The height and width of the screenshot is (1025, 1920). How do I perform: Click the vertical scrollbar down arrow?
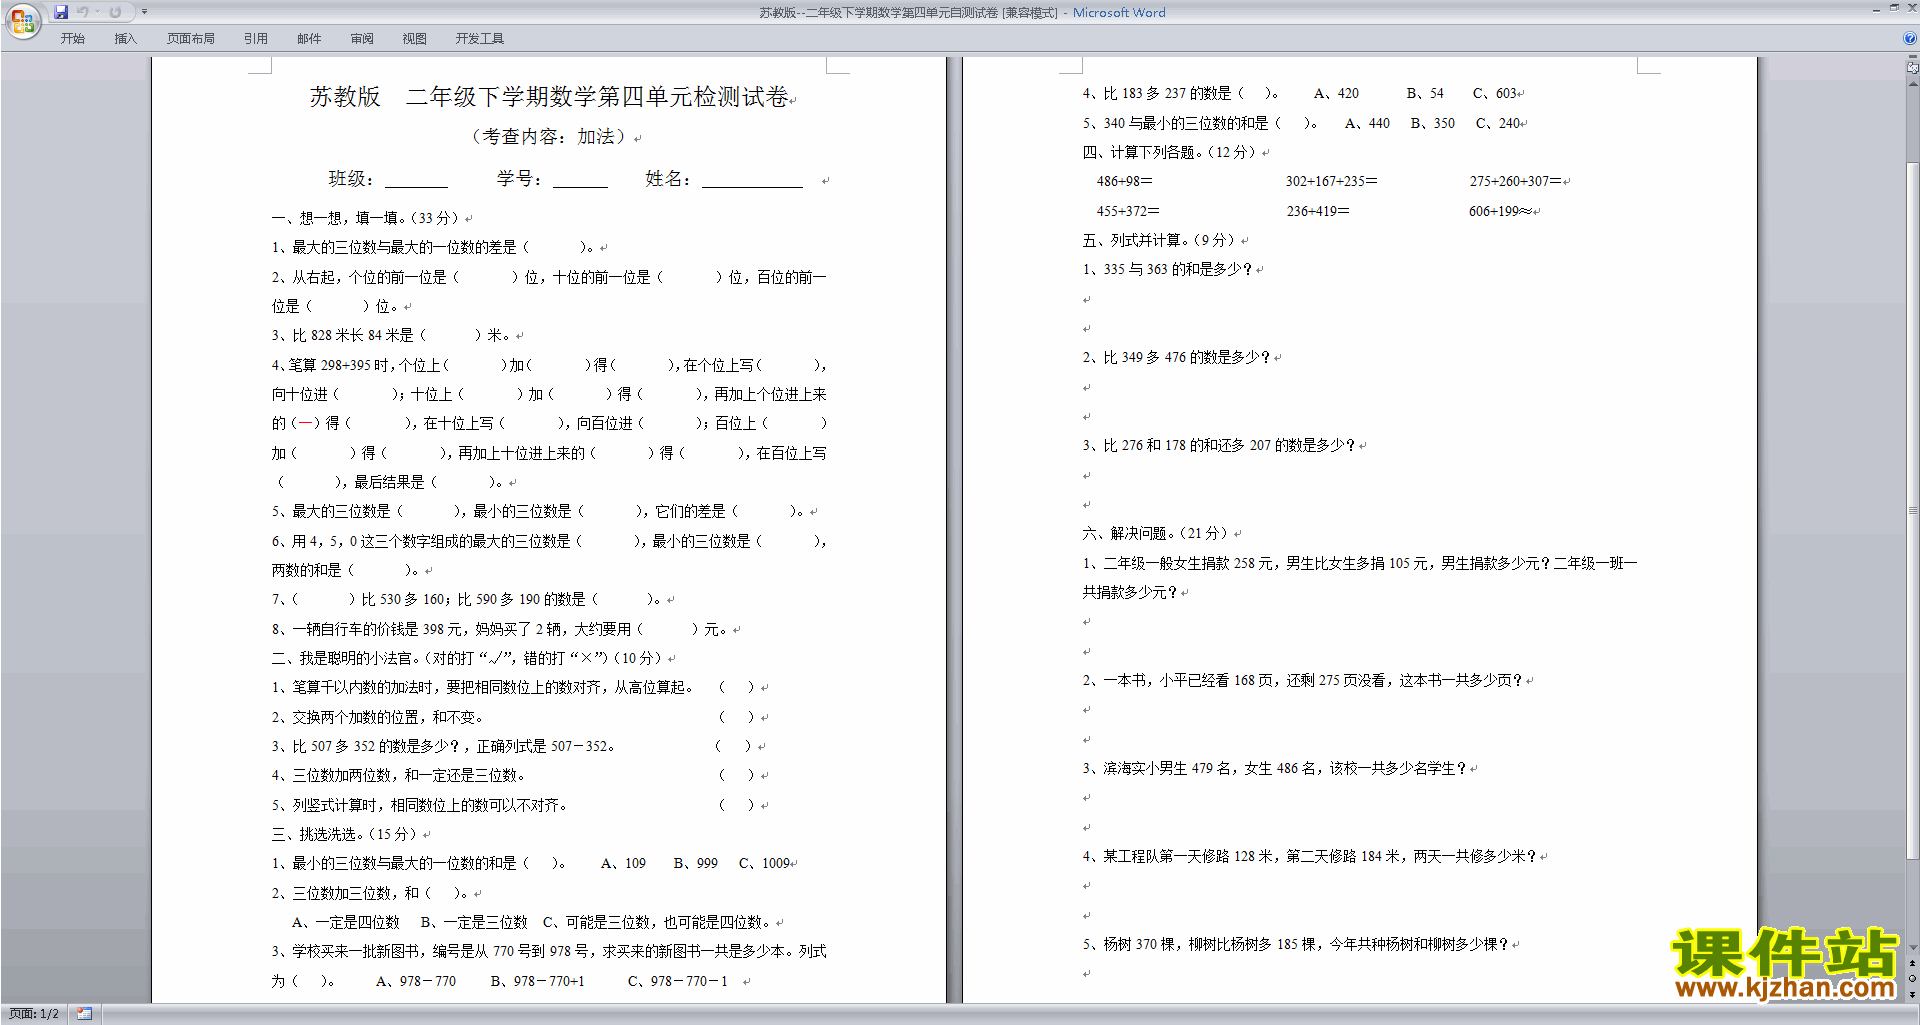pos(1912,948)
